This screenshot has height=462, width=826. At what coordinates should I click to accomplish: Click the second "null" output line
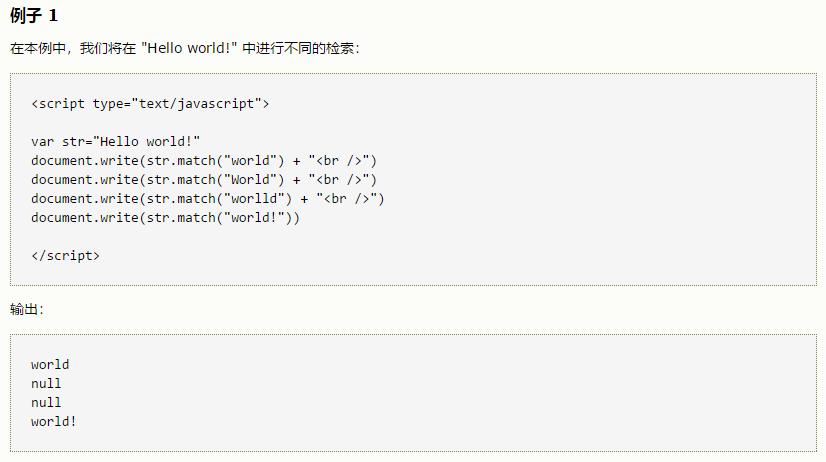click(46, 402)
